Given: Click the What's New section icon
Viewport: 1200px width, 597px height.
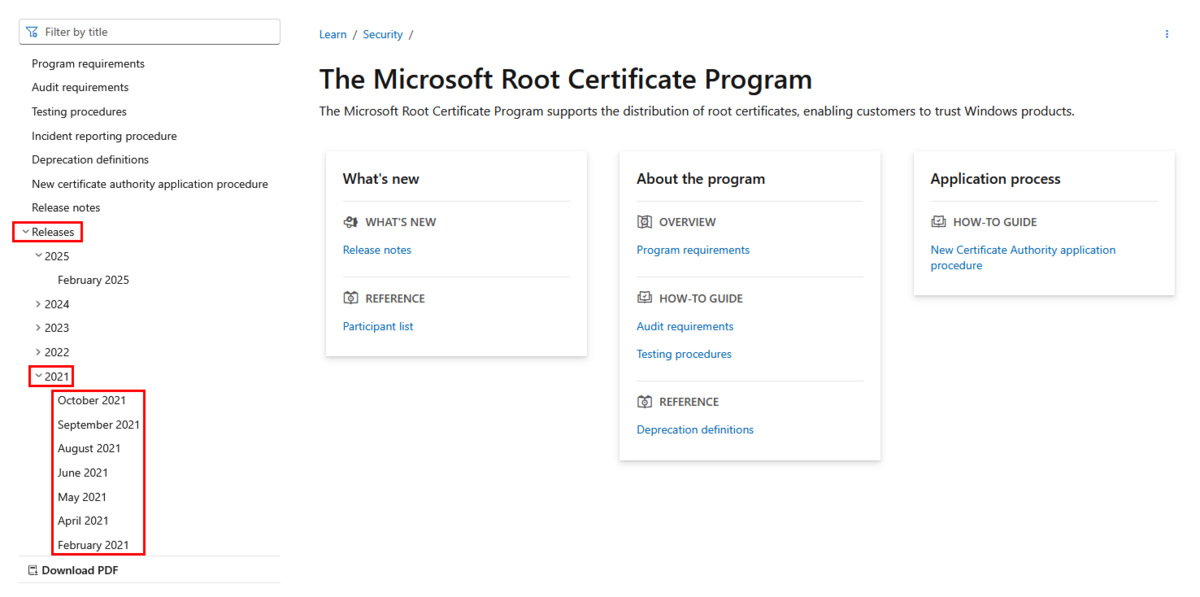Looking at the screenshot, I should pyautogui.click(x=350, y=222).
